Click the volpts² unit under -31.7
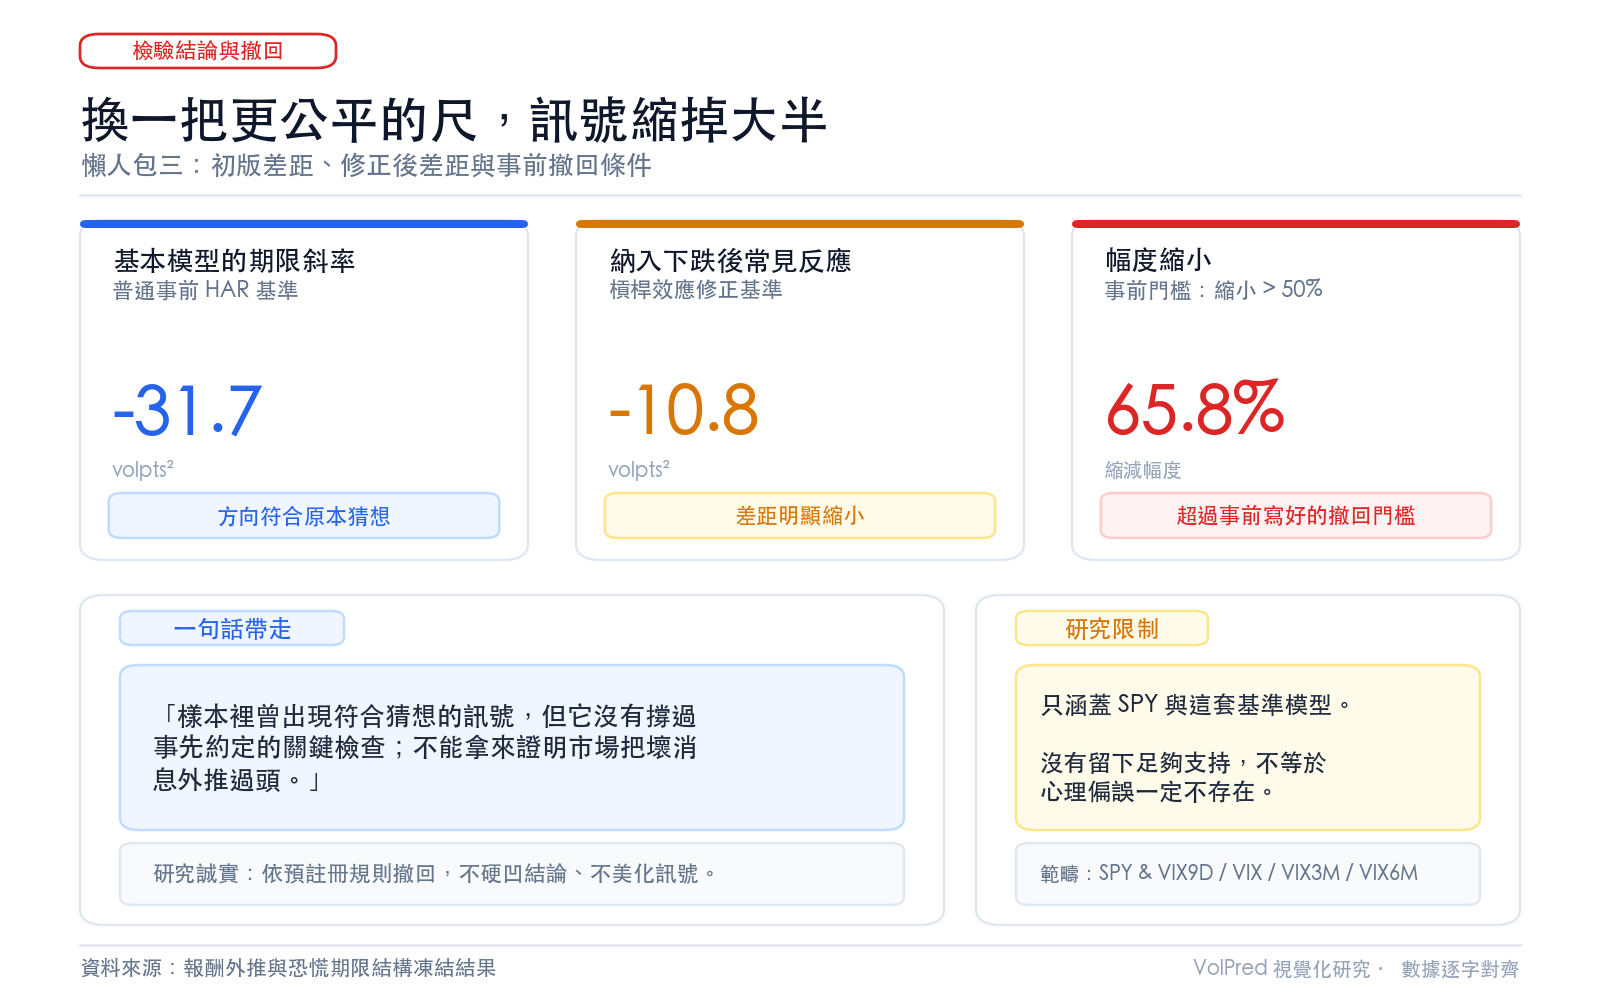This screenshot has height=1000, width=1600. (x=143, y=470)
